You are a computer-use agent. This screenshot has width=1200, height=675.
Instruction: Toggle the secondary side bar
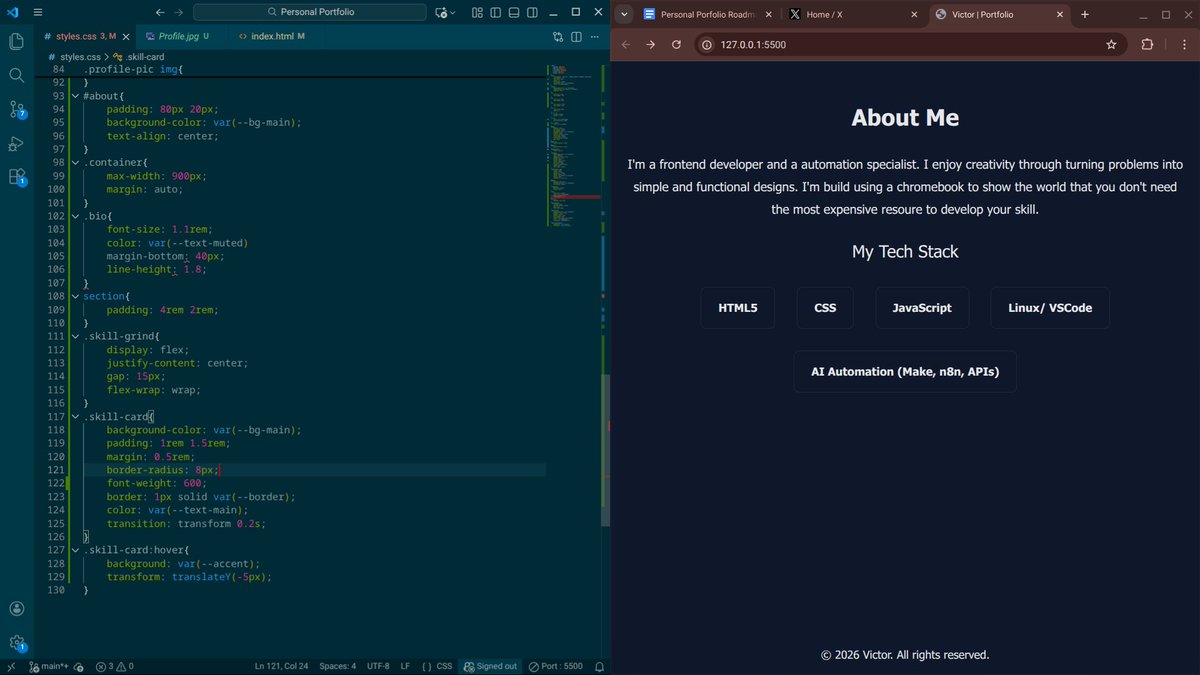(532, 12)
